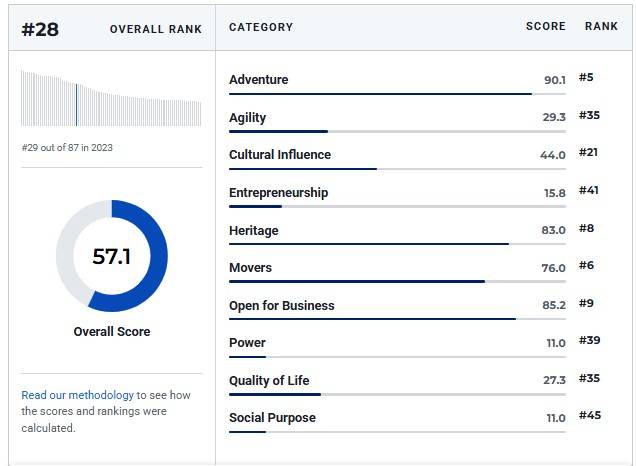Click the Heritage progress bar

point(397,244)
